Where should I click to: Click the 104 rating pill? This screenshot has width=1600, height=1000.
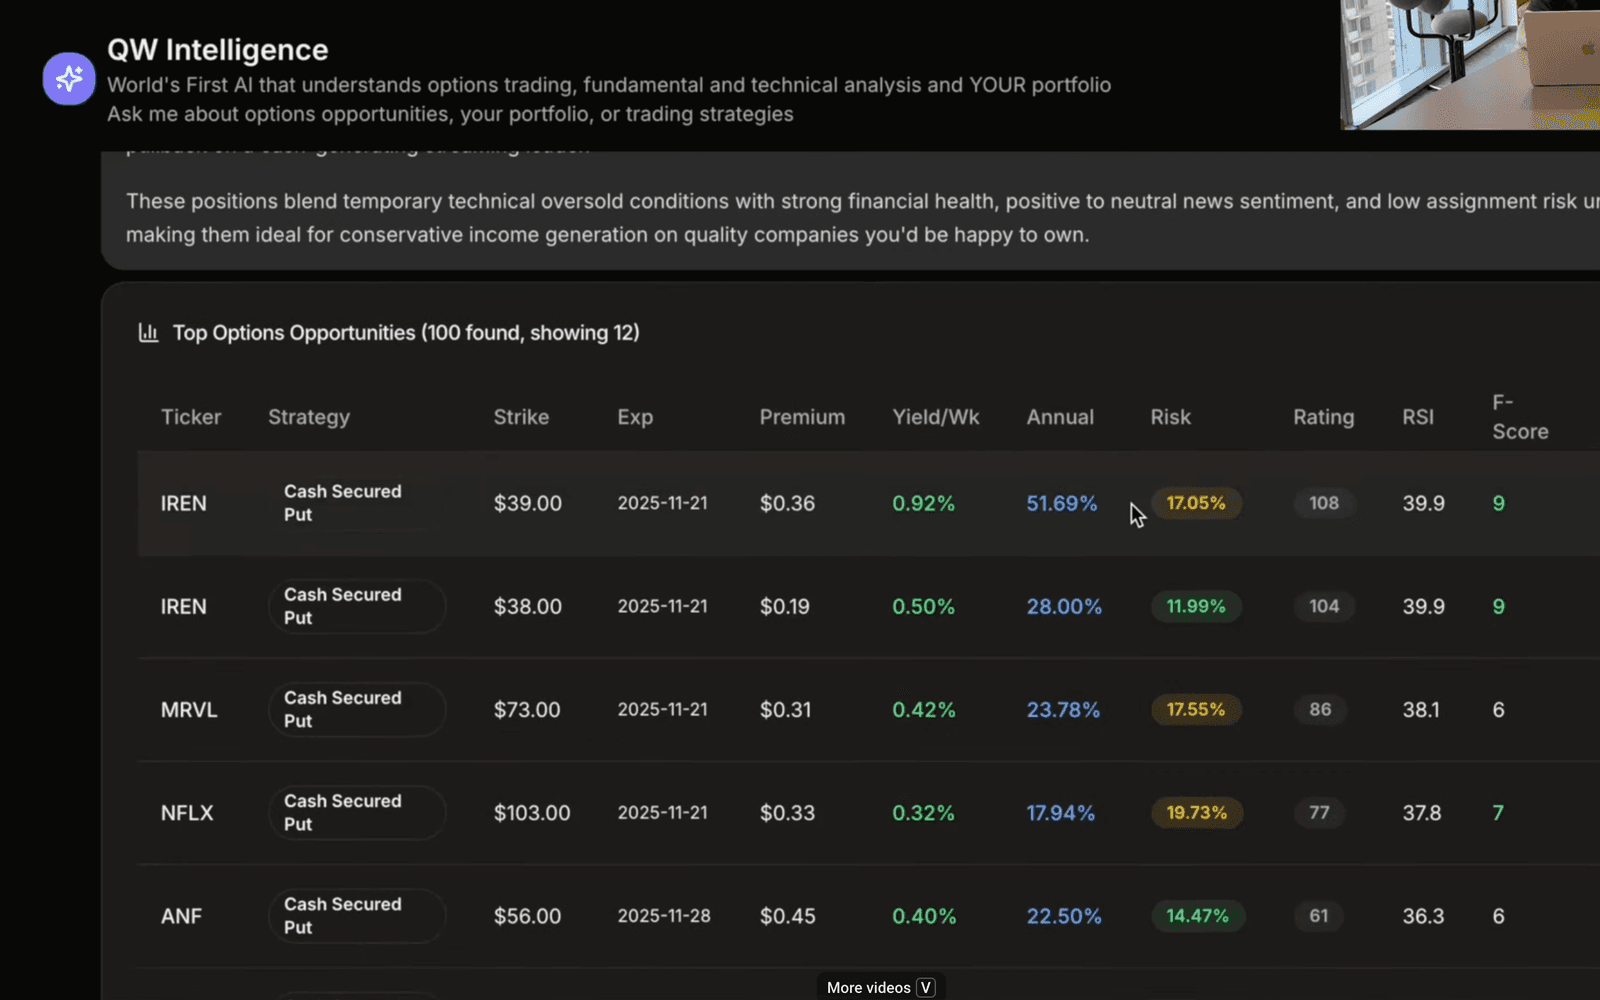[1324, 606]
